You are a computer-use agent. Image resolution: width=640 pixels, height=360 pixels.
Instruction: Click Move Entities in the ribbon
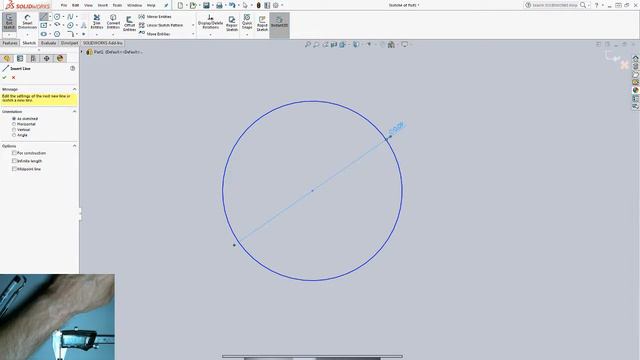154,34
